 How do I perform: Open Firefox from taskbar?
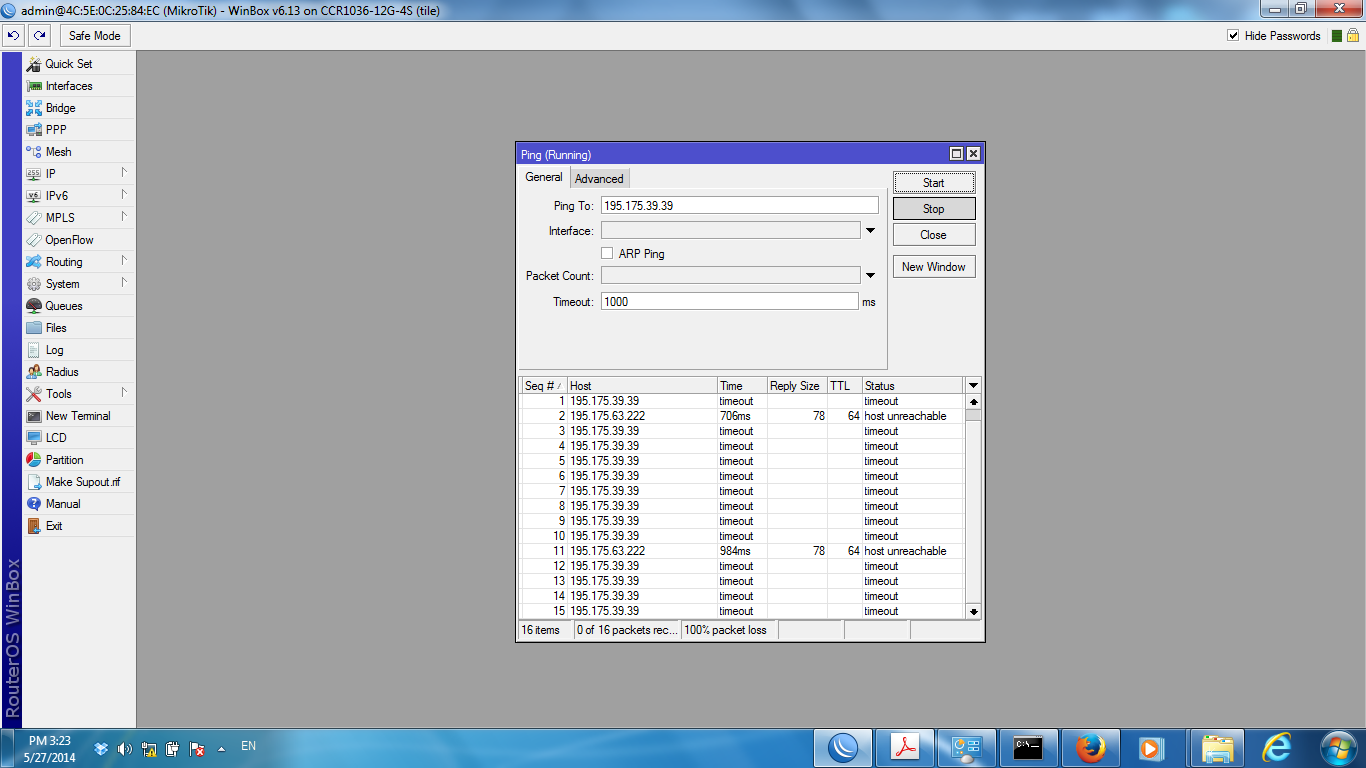coord(1091,748)
